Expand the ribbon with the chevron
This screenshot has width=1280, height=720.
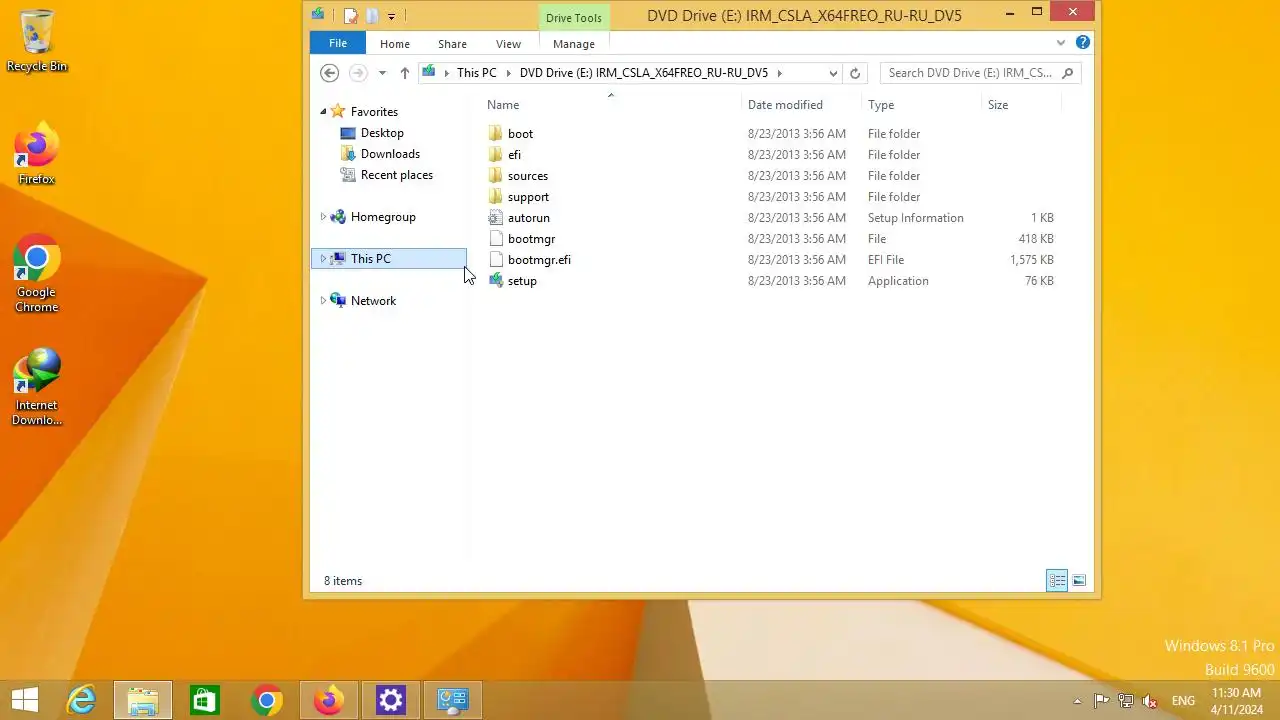(x=1061, y=43)
